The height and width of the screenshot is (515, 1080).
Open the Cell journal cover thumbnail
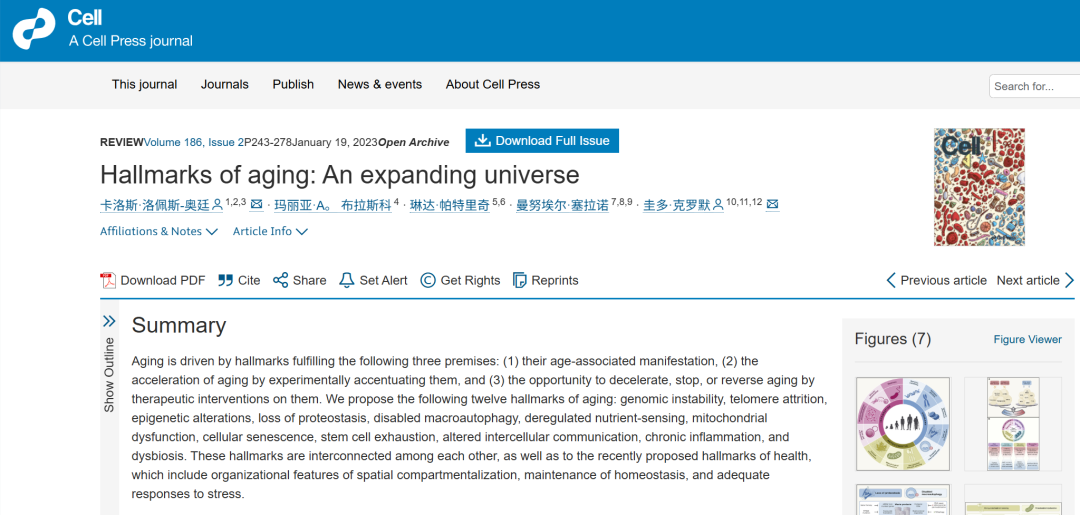979,187
